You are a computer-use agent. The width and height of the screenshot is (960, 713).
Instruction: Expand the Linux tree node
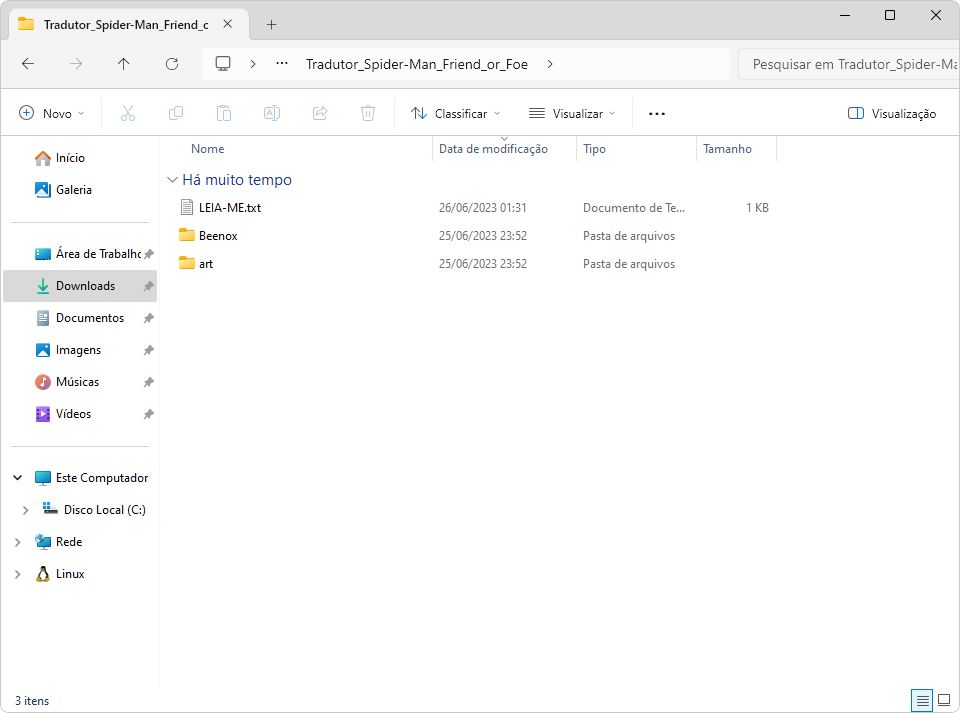(18, 574)
